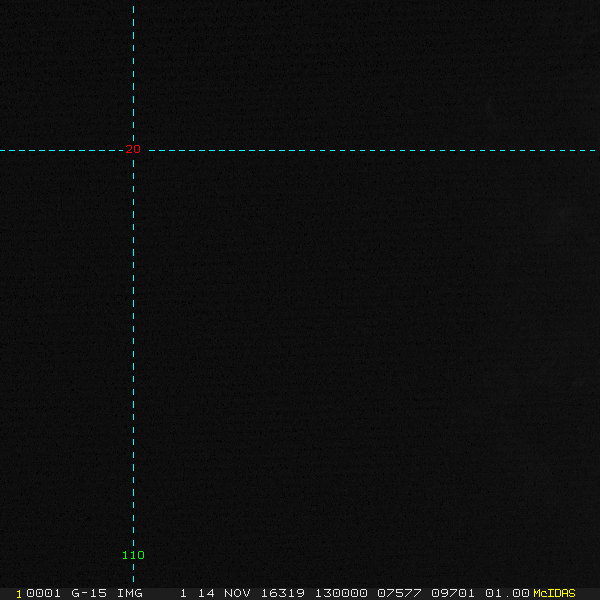This screenshot has width=600, height=600.
Task: Click the satellite name G-15
Action: [89, 593]
